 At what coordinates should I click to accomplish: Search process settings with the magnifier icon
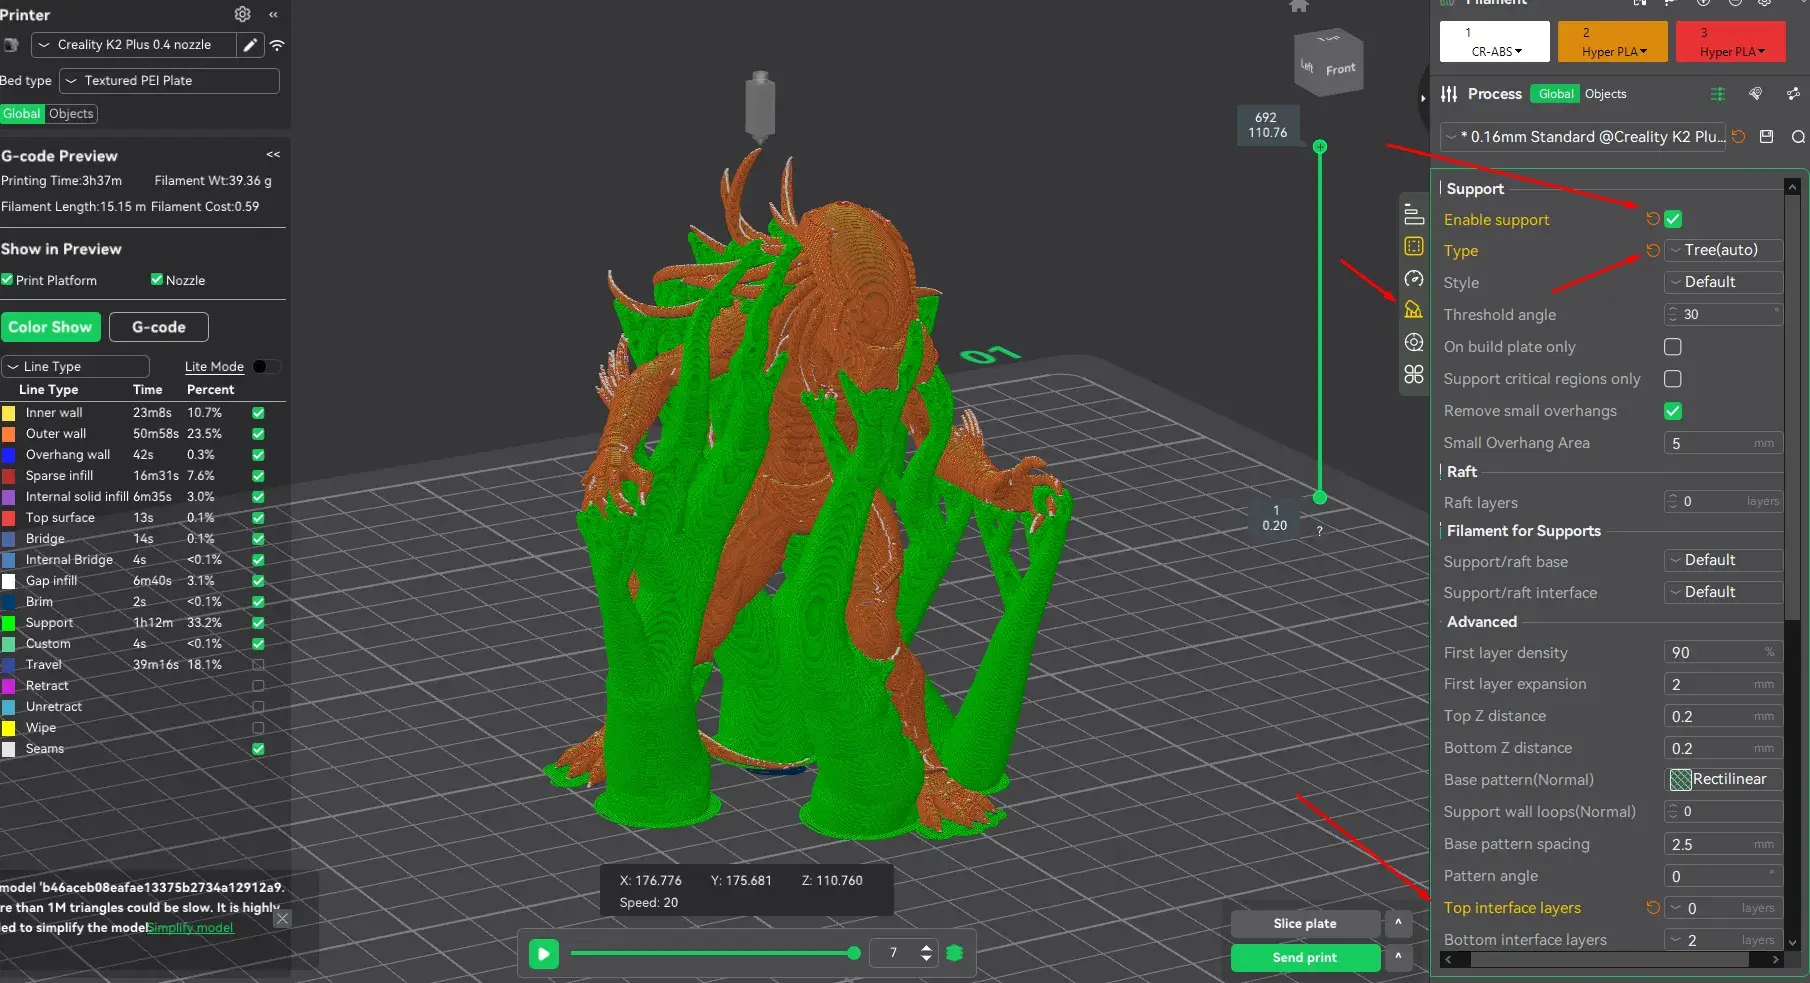click(1797, 137)
